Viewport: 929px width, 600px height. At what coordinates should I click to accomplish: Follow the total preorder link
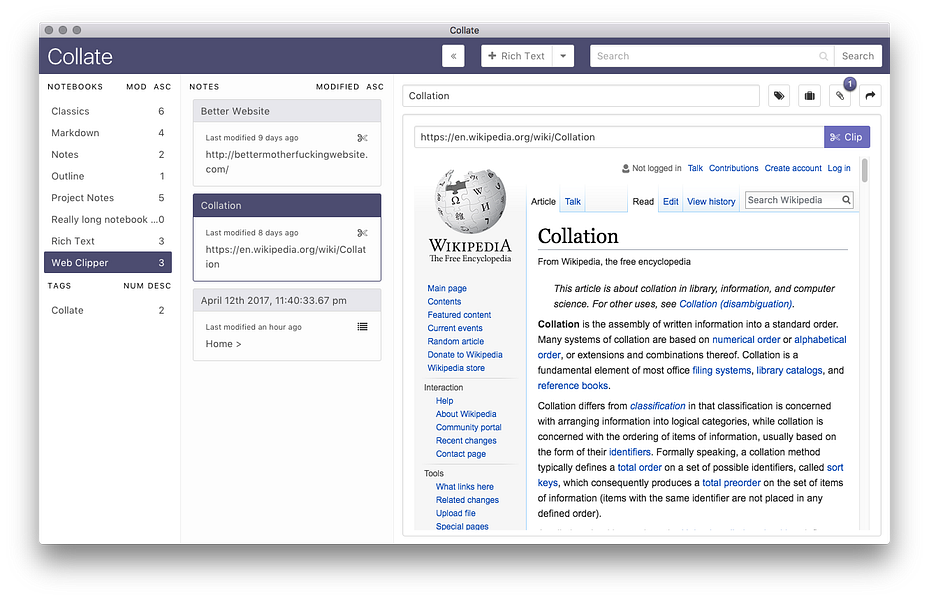[731, 483]
